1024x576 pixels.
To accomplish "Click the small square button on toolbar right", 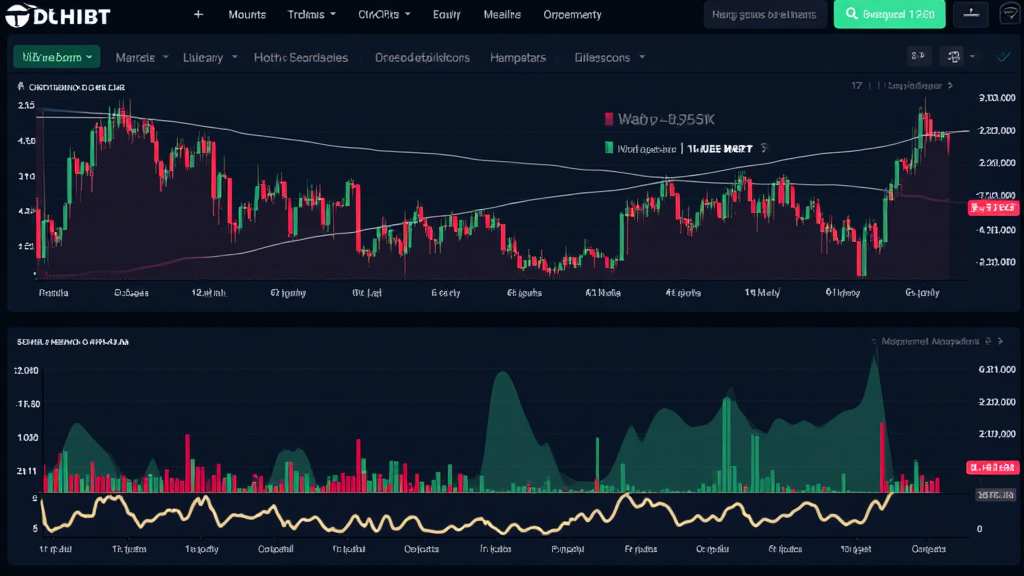I will click(x=918, y=57).
